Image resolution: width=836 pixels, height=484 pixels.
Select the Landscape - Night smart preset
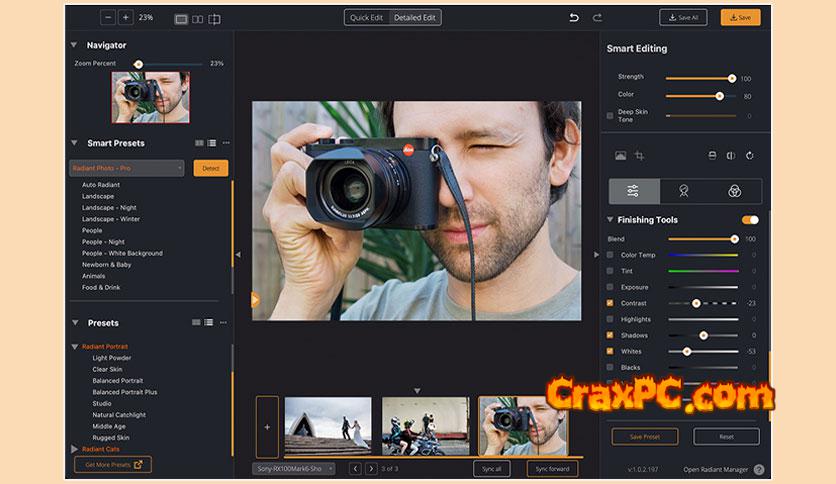click(110, 207)
